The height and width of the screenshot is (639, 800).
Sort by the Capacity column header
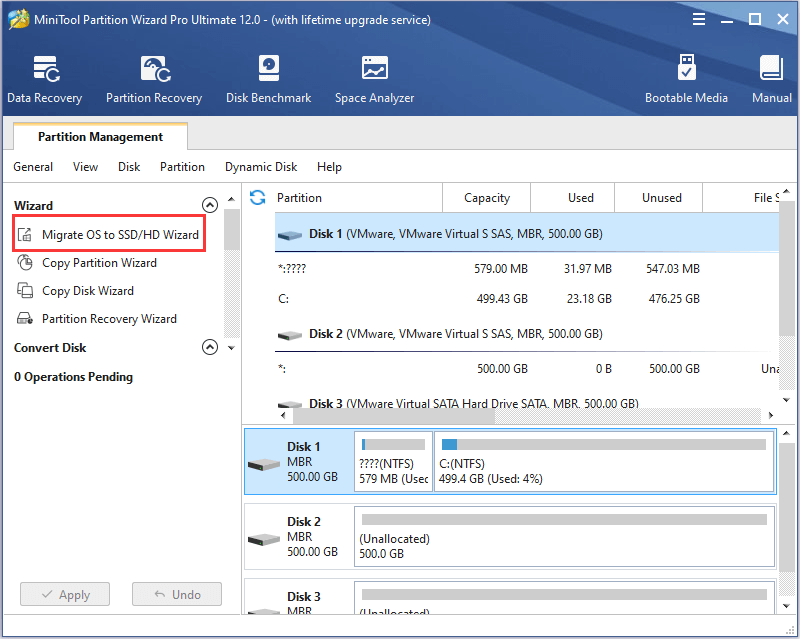click(x=487, y=198)
